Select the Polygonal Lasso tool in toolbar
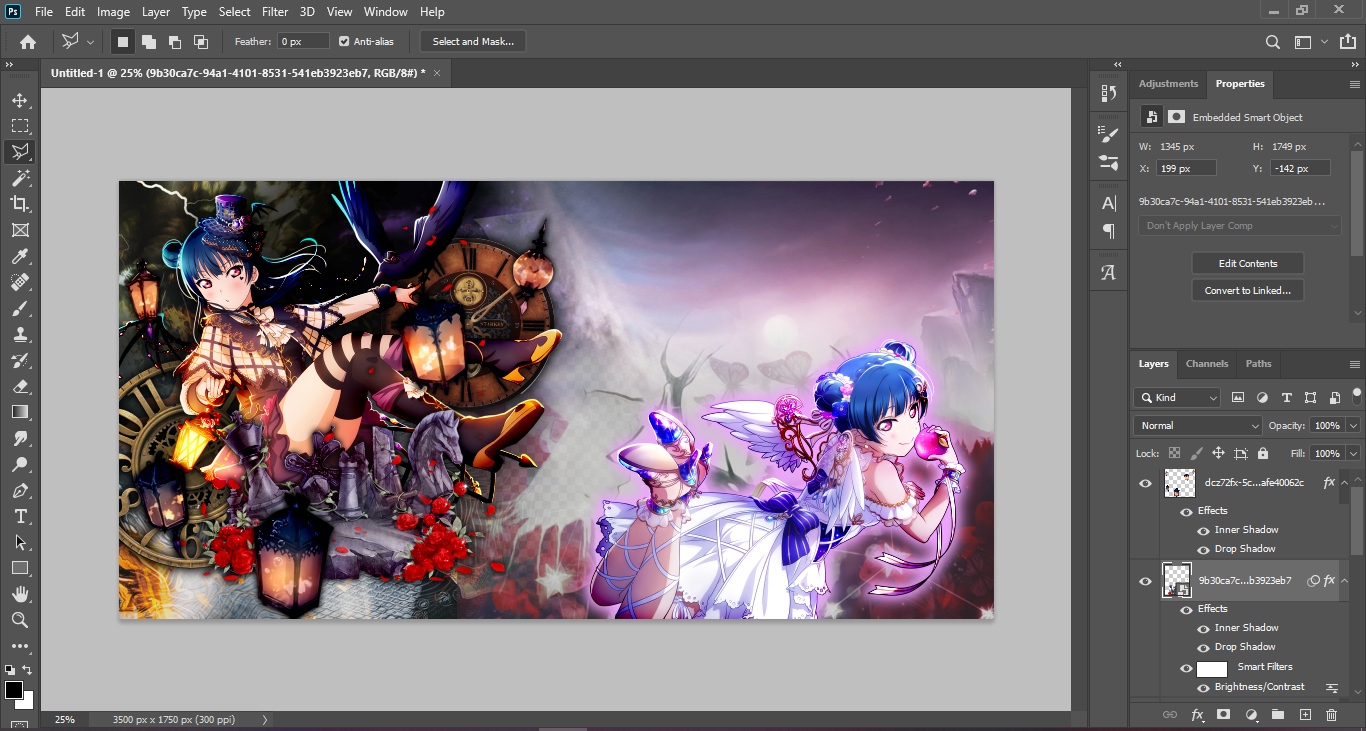This screenshot has width=1366, height=731. (19, 152)
